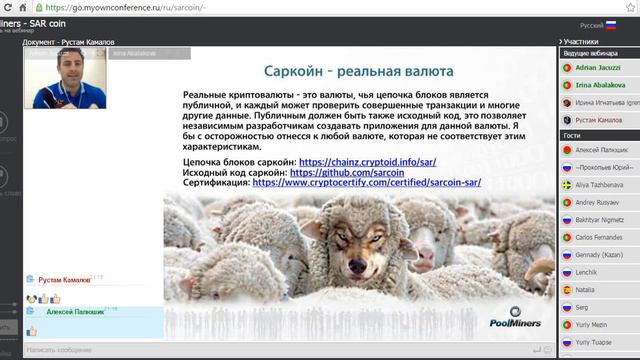
Task: Select the browser address bar URL
Action: [126, 7]
